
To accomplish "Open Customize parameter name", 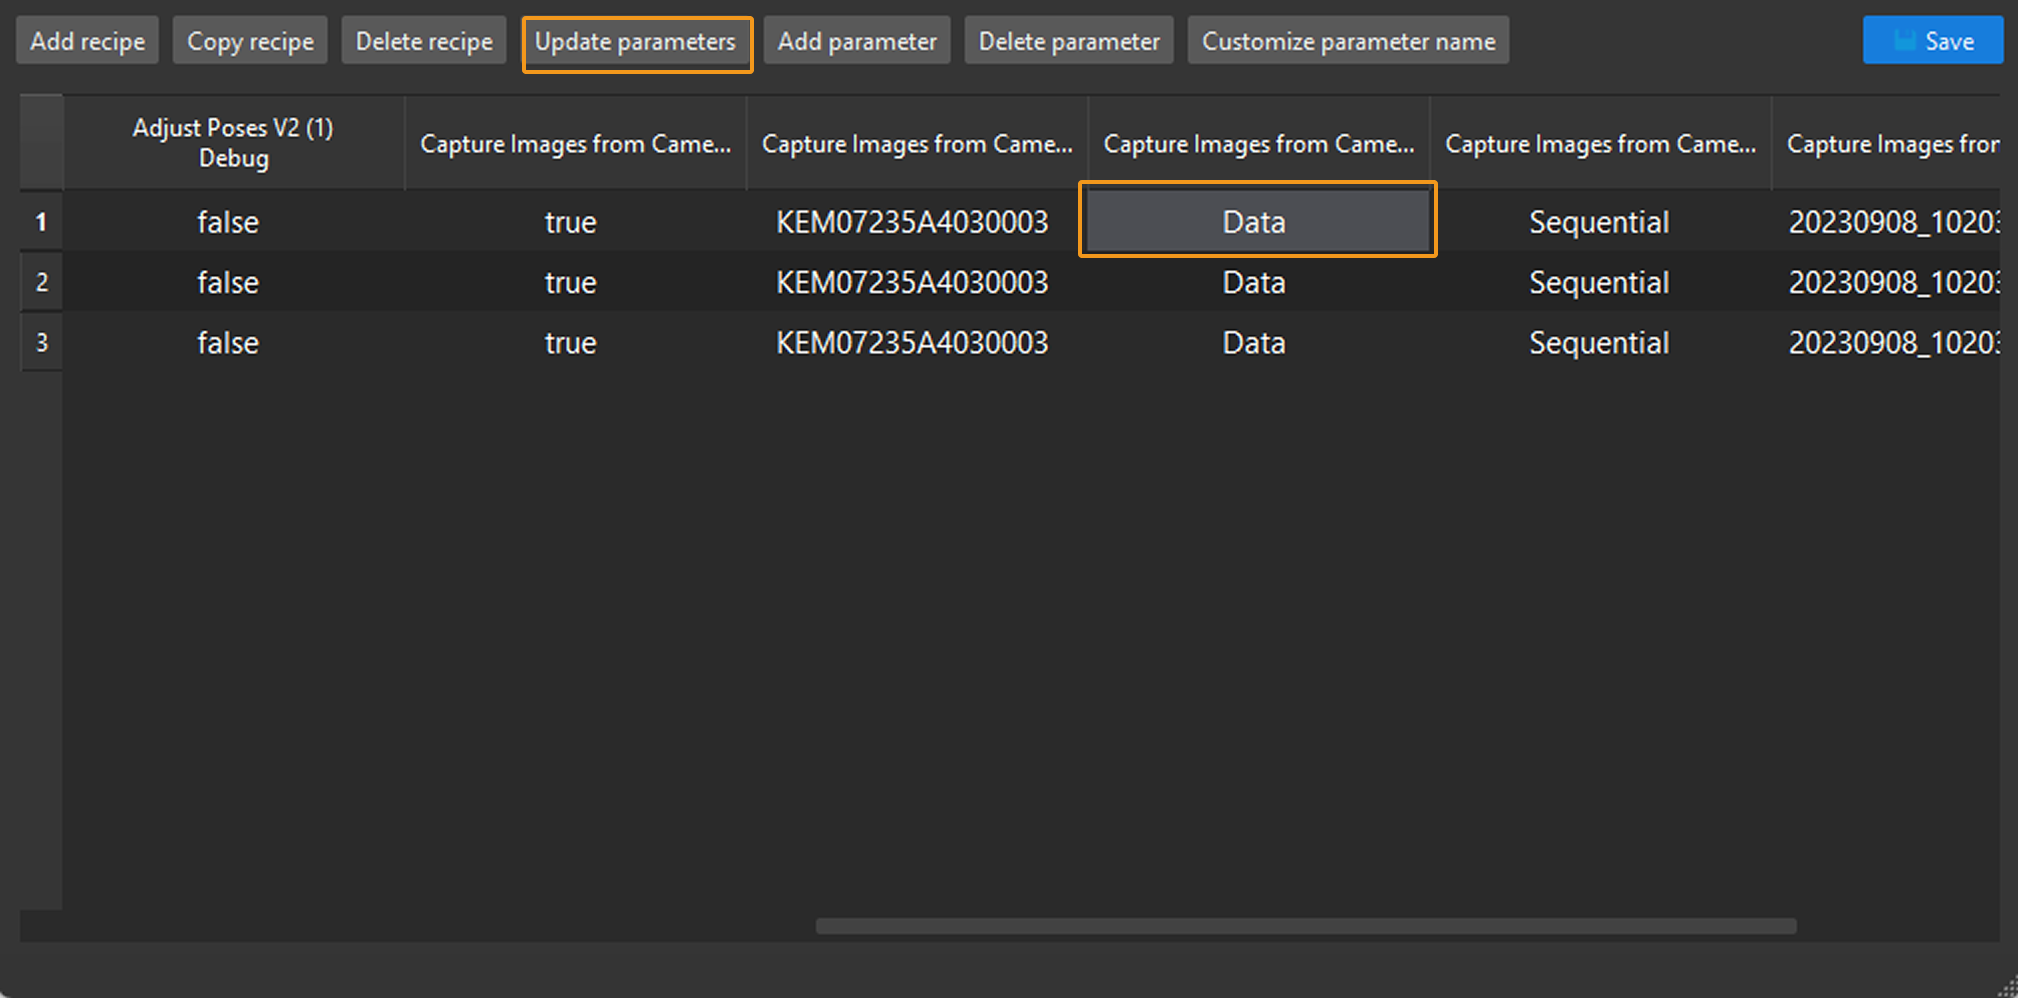I will coord(1348,40).
